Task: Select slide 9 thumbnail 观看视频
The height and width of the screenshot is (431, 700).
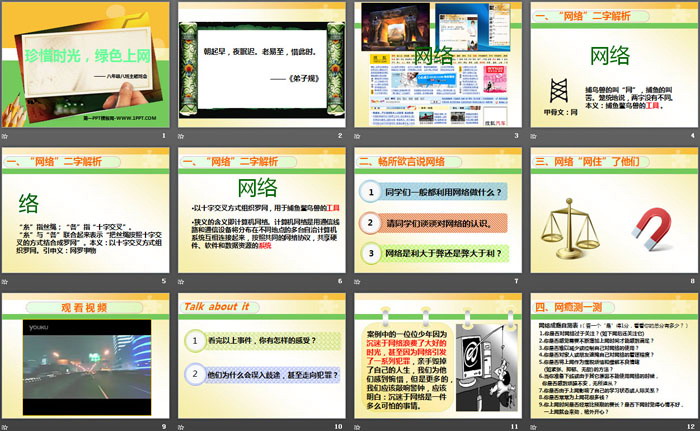Action: point(86,356)
